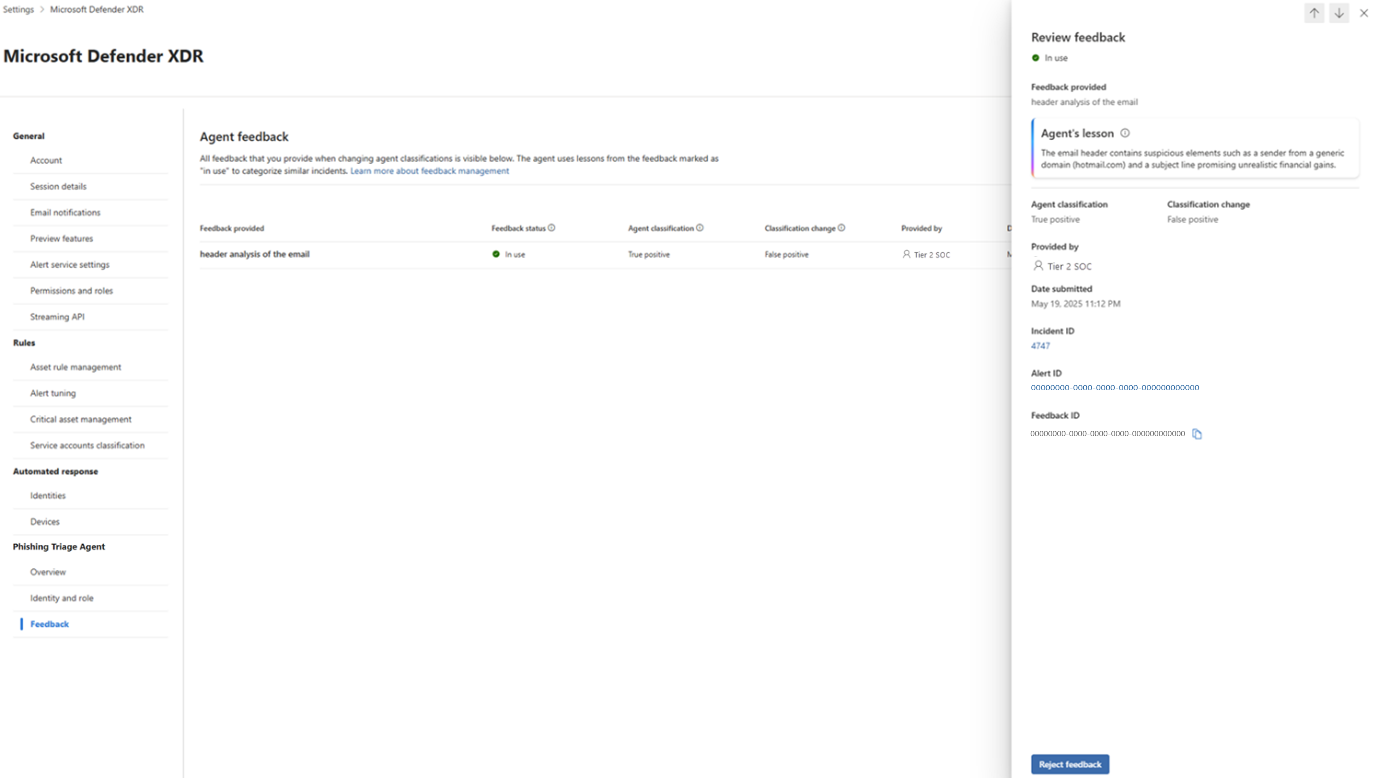Open Identities under Automated response
The image size is (1379, 778).
tap(48, 495)
